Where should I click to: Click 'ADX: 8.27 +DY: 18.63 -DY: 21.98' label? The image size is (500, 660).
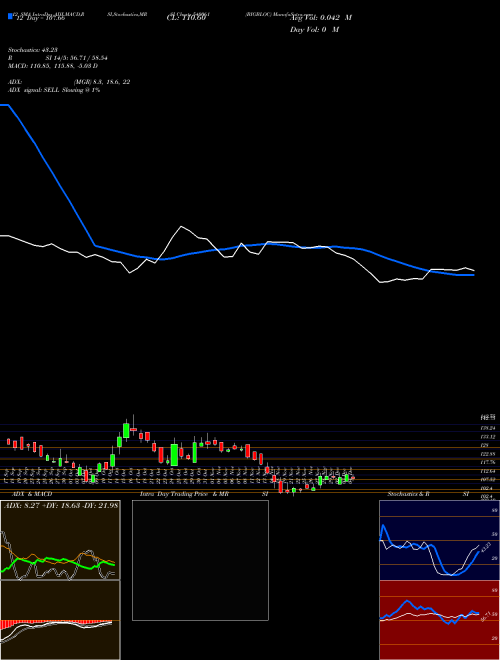[61, 506]
